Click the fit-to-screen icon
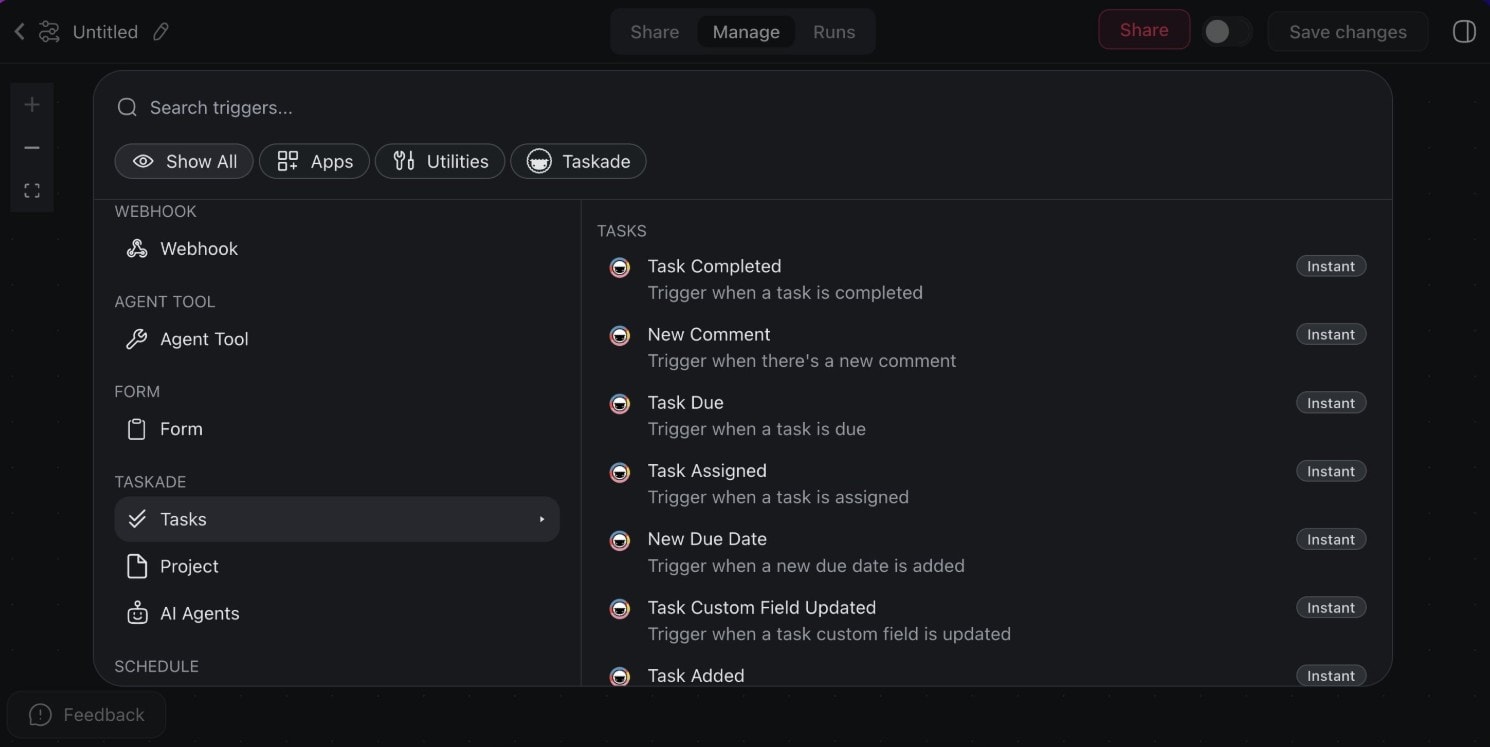1490x747 pixels. [32, 191]
